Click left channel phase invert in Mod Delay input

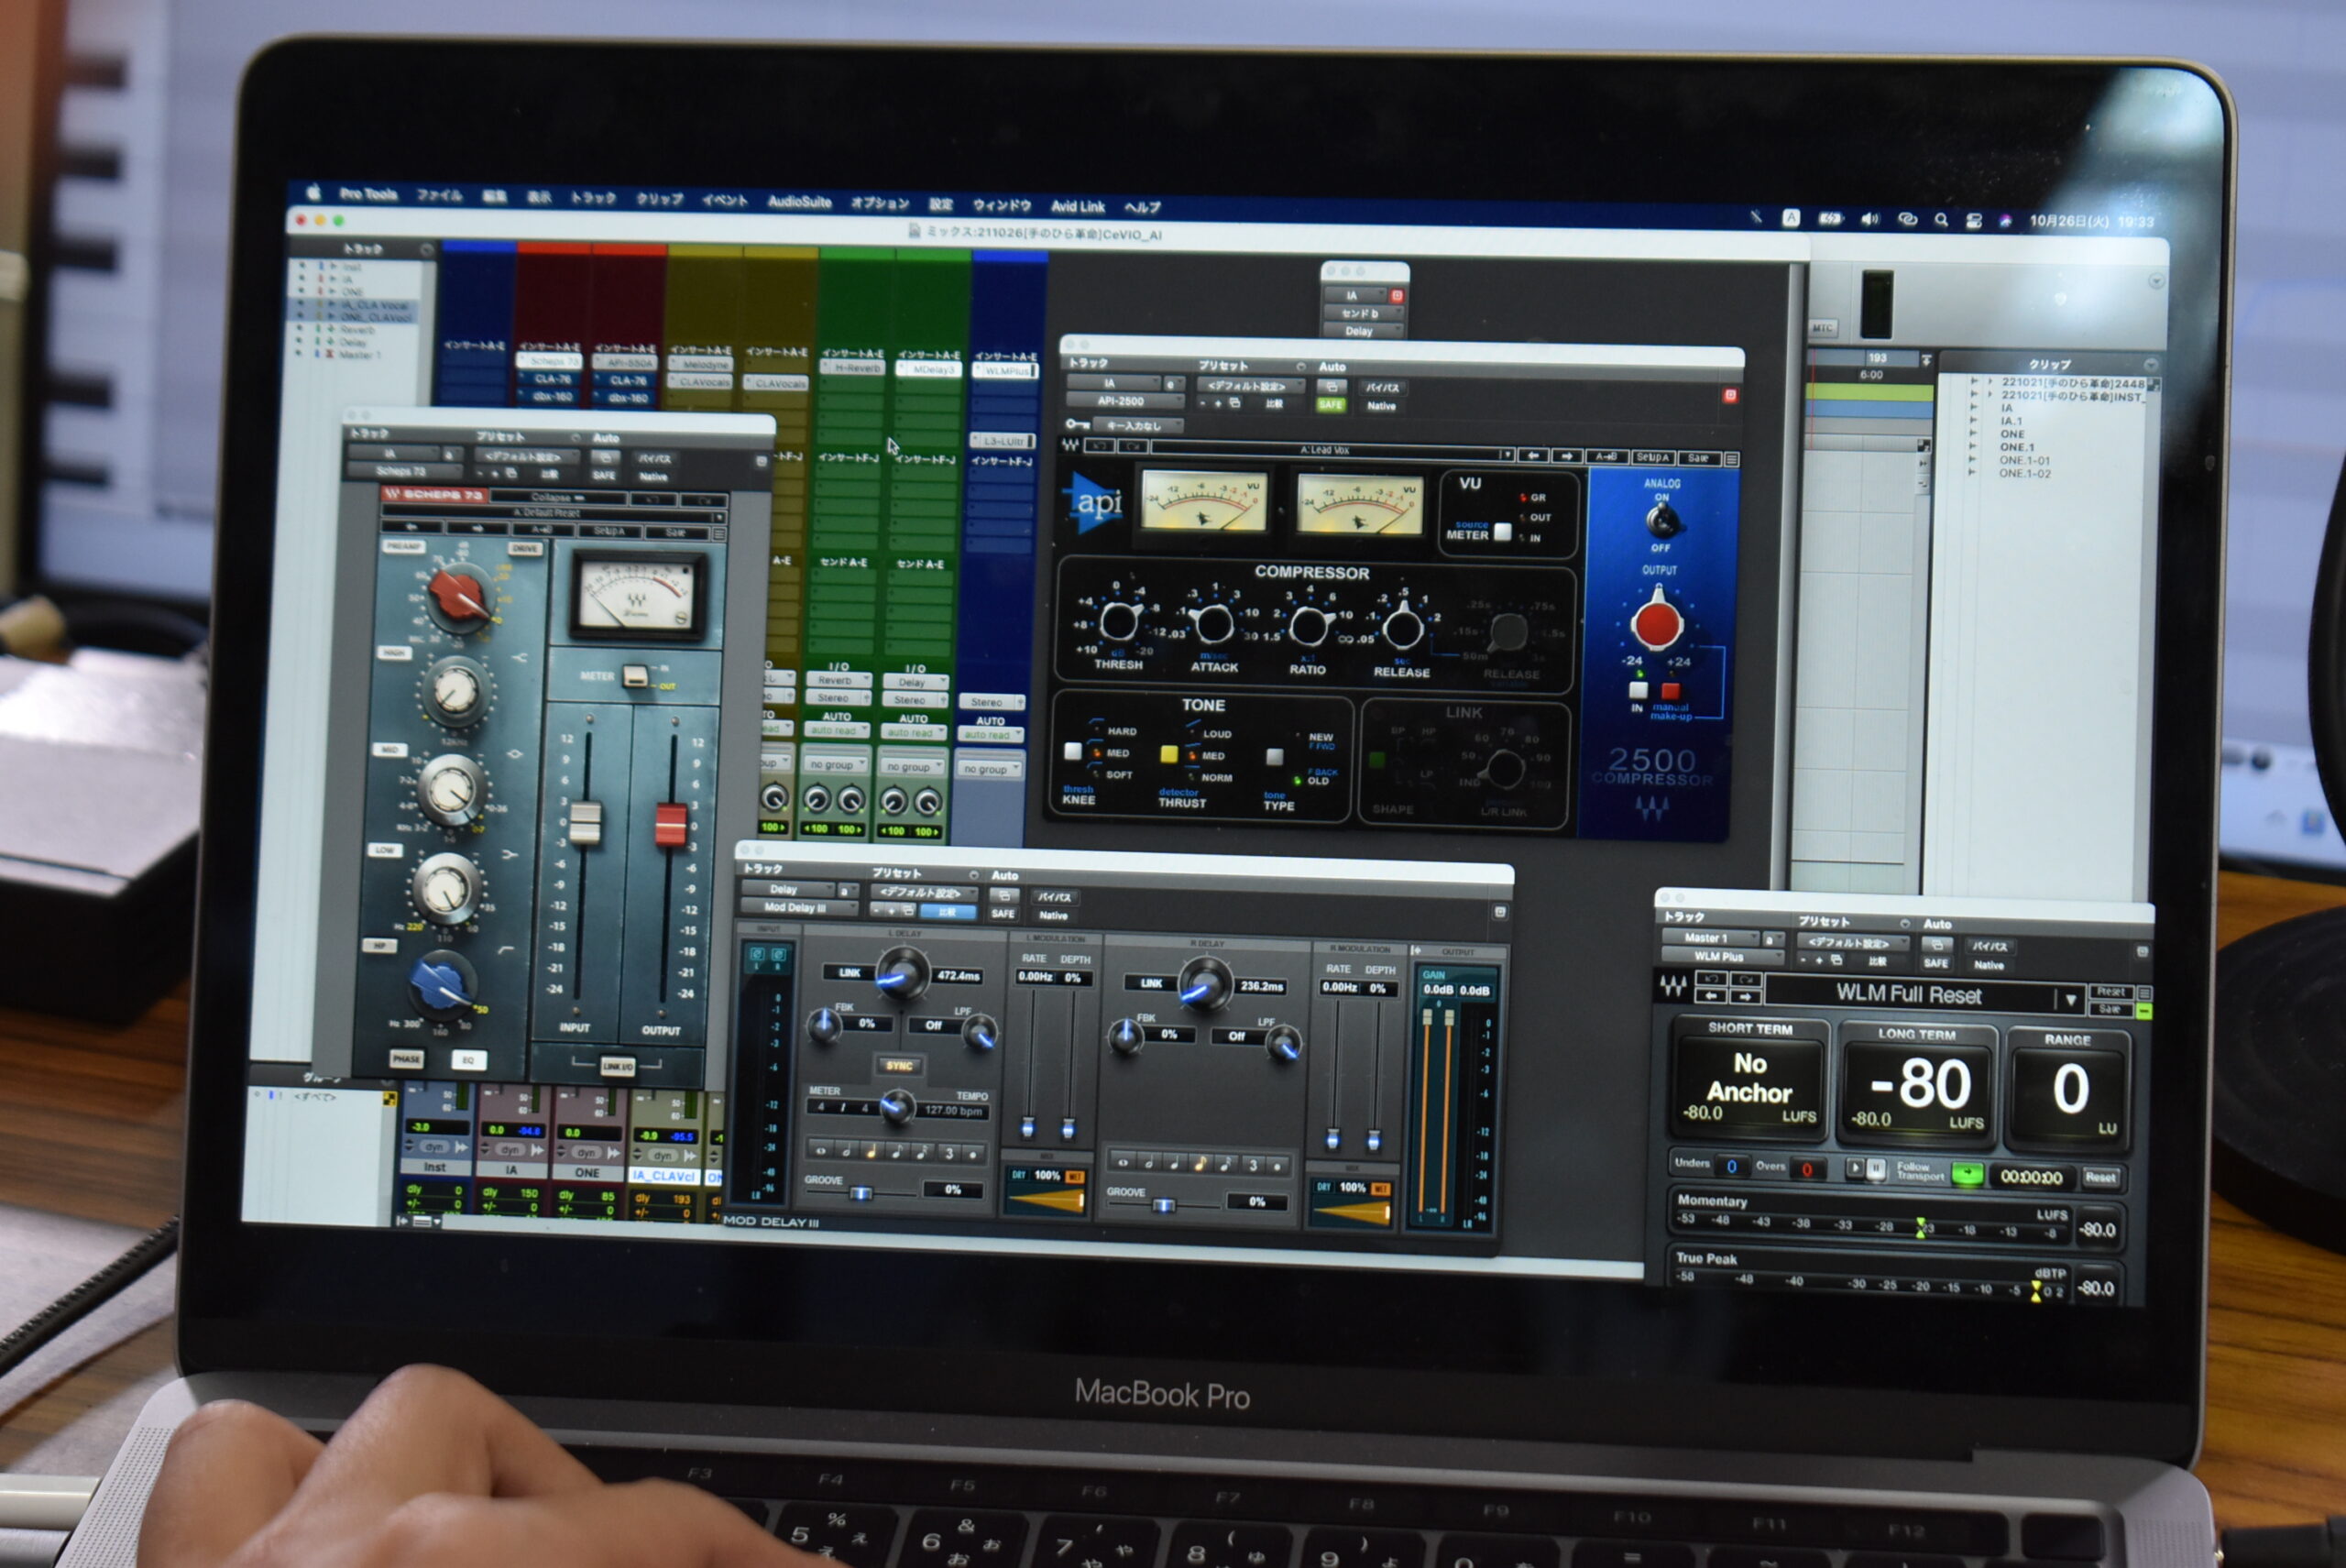[x=757, y=954]
